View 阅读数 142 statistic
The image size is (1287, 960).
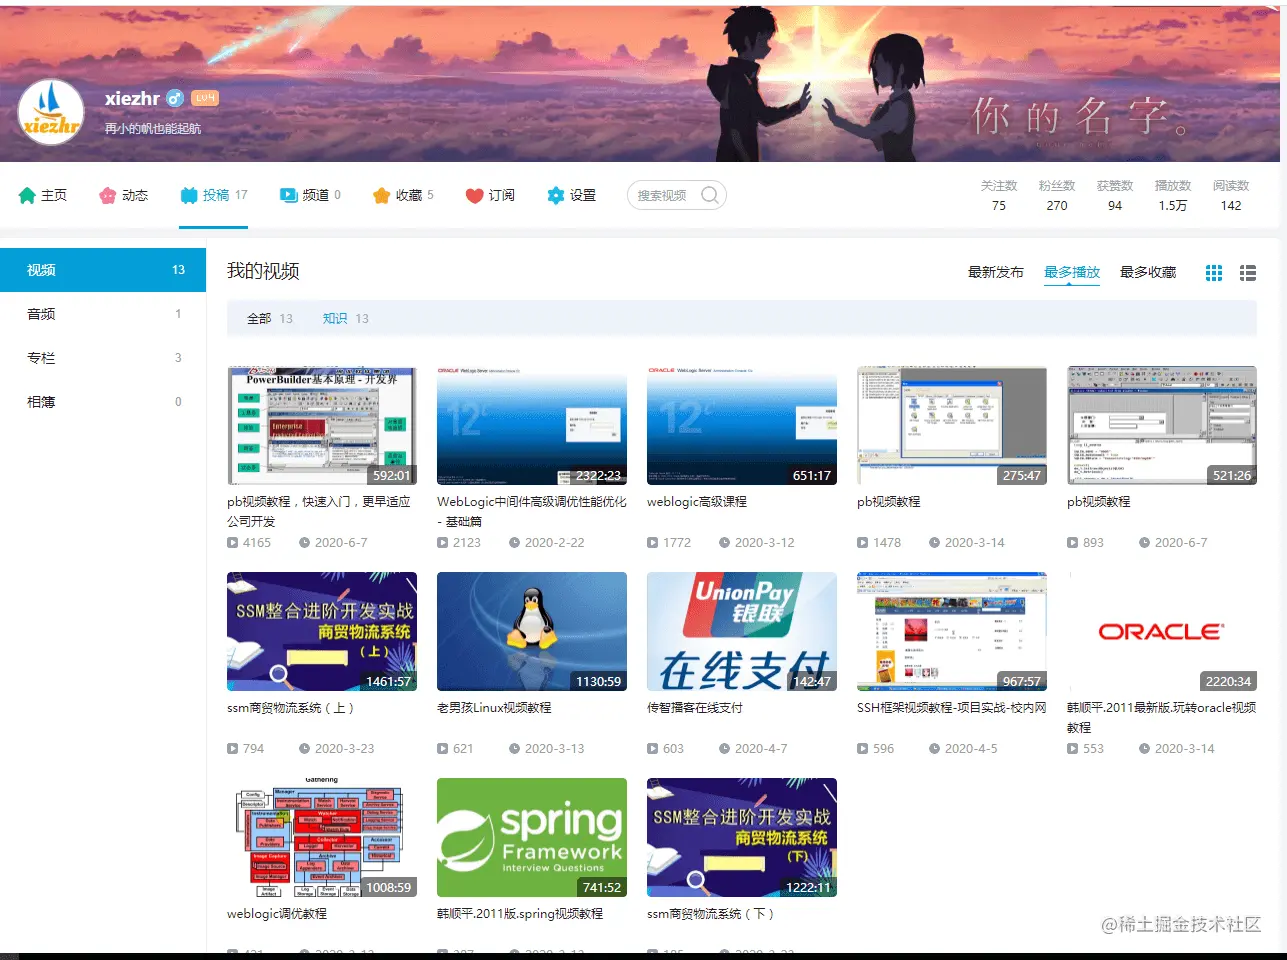click(x=1231, y=195)
